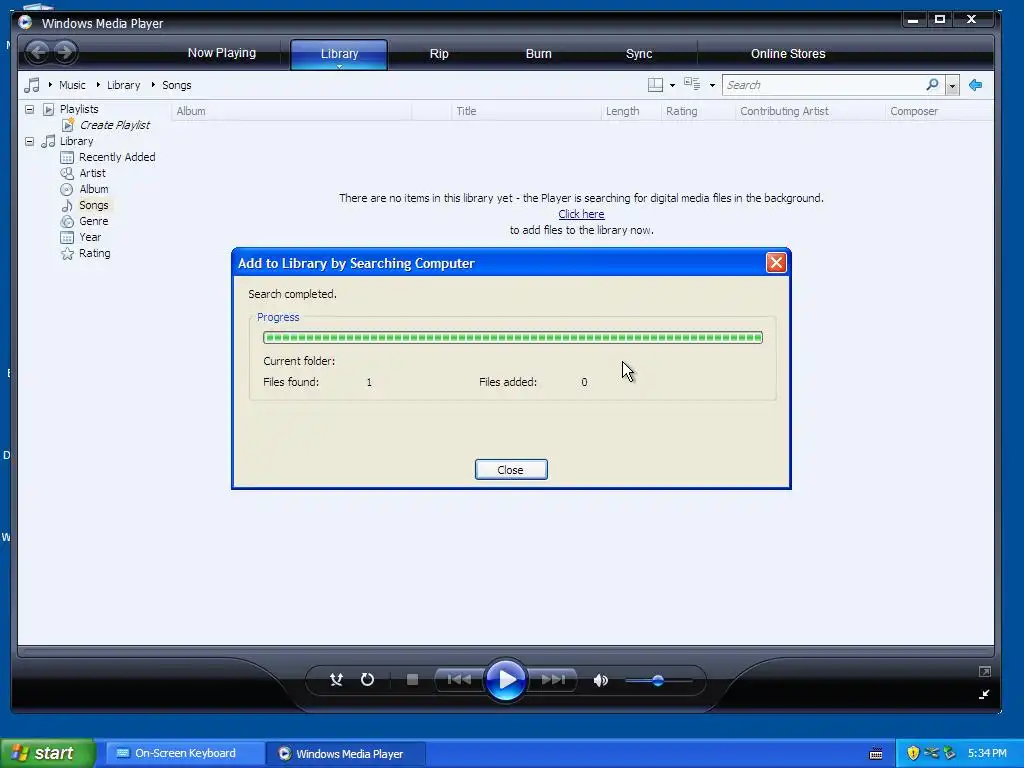The height and width of the screenshot is (768, 1024).
Task: Sort by the Album column header
Action: coord(291,111)
